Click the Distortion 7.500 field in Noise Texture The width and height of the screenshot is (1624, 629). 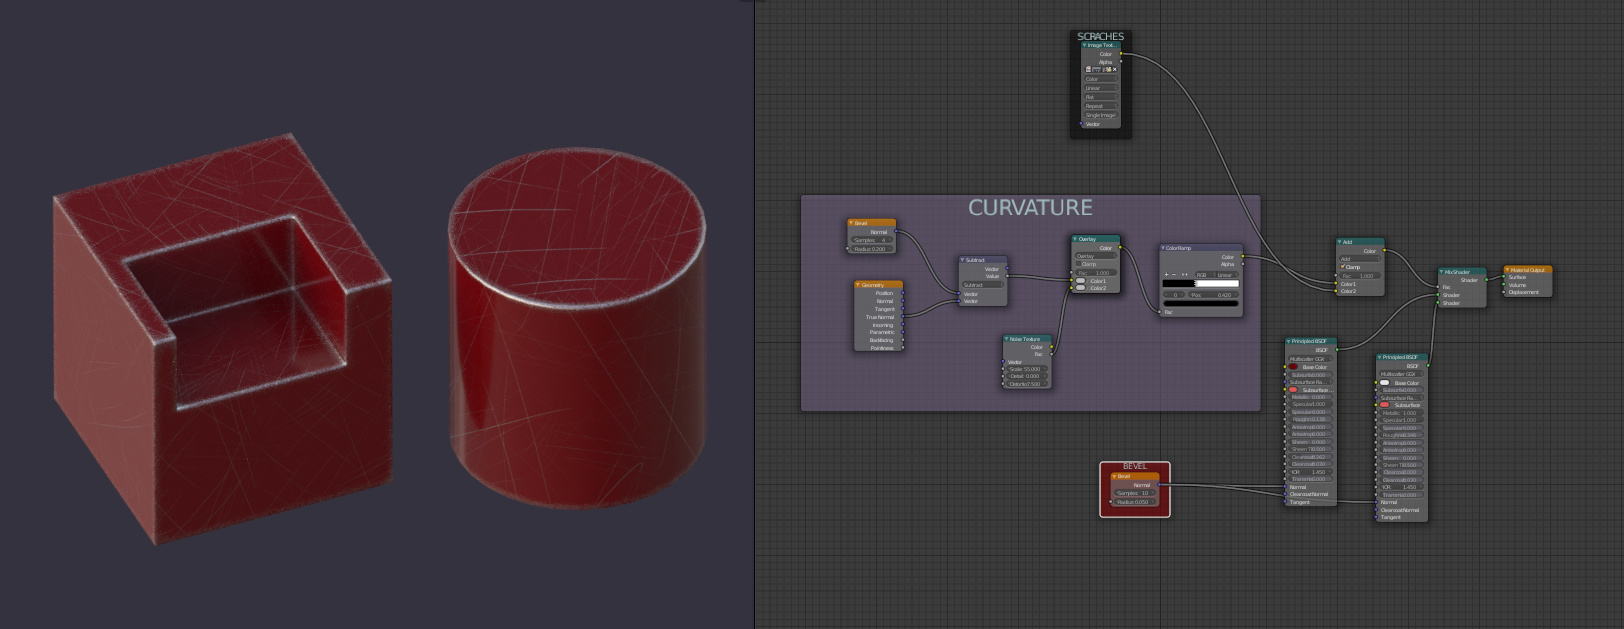click(x=1025, y=384)
